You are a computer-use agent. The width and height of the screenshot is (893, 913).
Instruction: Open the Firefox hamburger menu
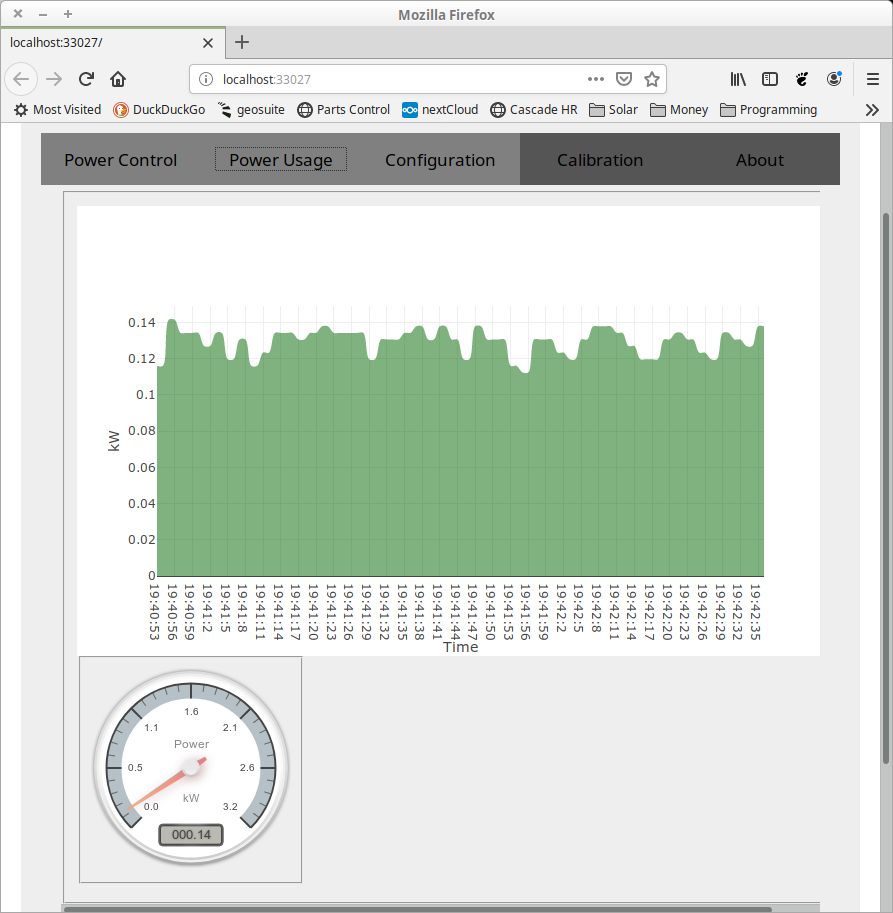pos(872,79)
